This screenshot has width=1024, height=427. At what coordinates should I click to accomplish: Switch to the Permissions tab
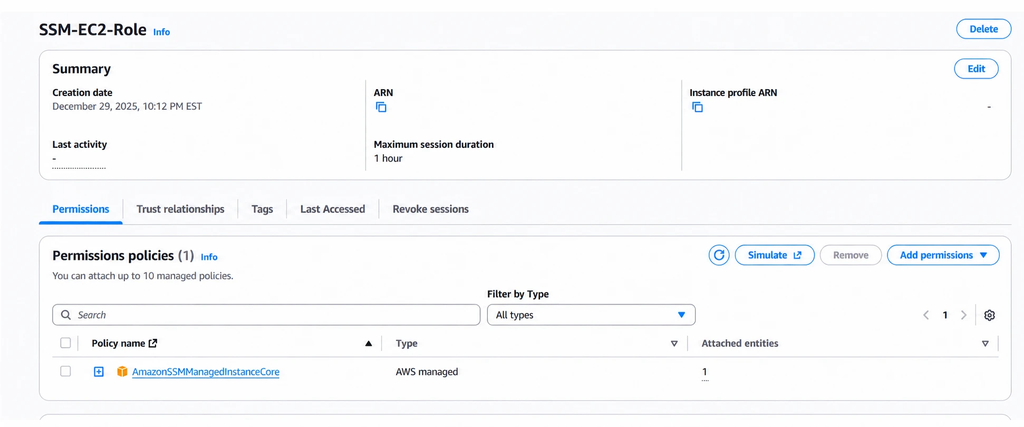tap(81, 210)
